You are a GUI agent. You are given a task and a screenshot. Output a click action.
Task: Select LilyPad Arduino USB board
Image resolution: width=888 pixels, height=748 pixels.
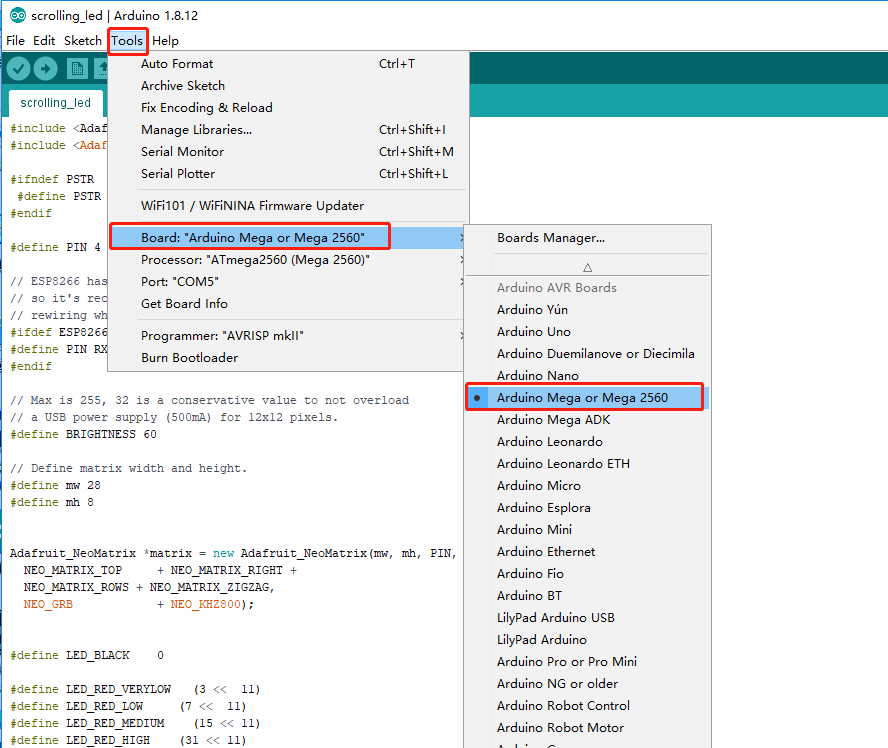click(x=587, y=618)
